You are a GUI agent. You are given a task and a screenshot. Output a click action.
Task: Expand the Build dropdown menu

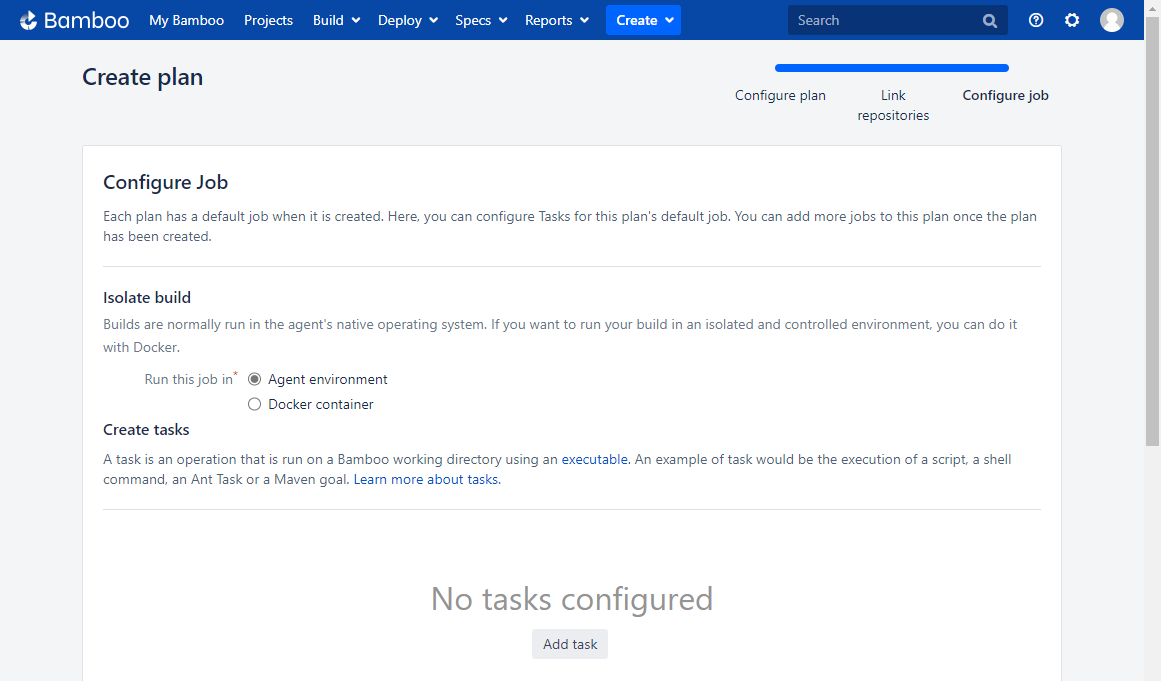[336, 20]
